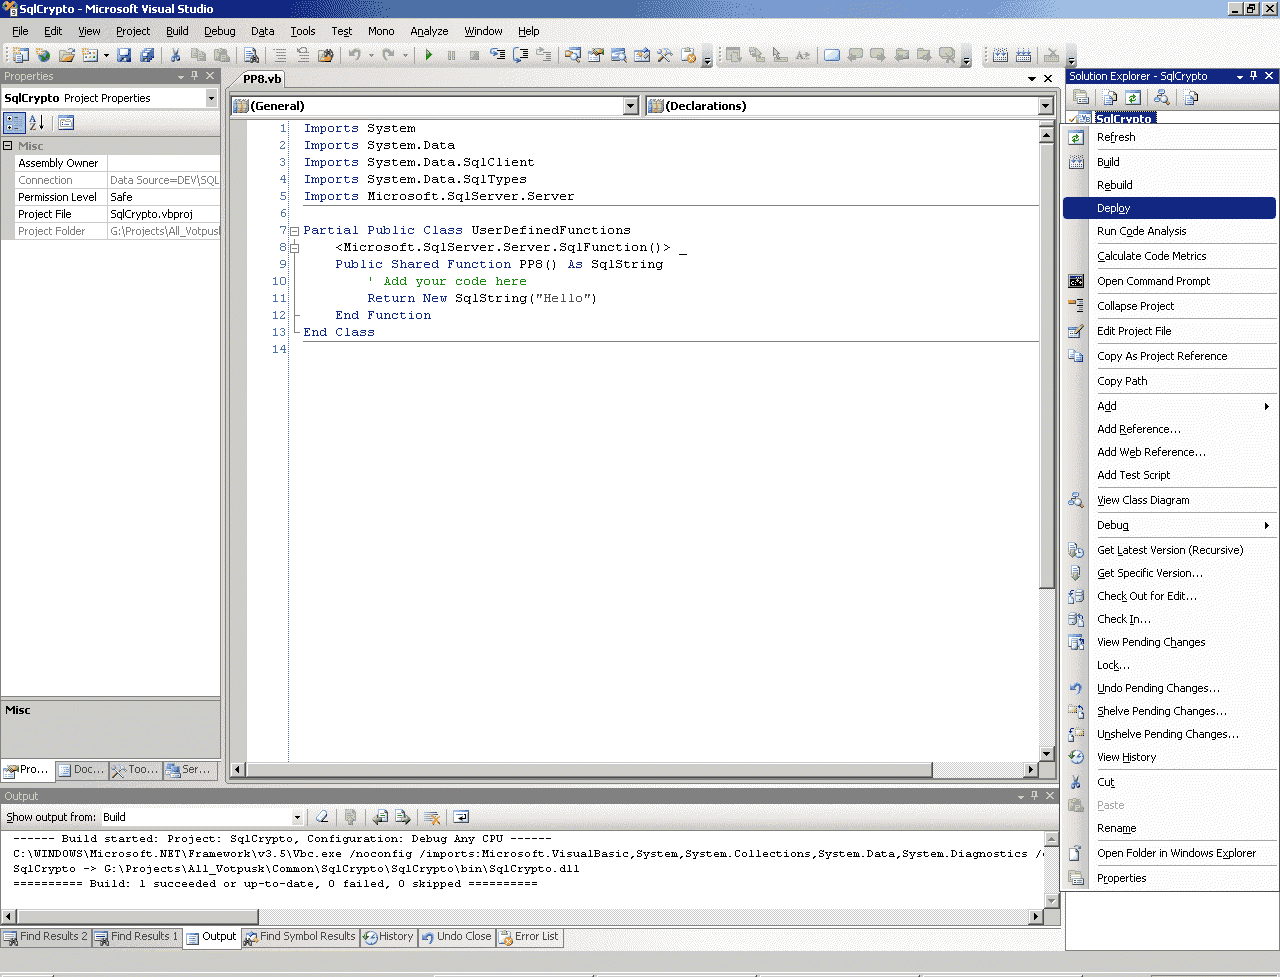This screenshot has height=977, width=1280.
Task: Close the PP8.vb document with X button
Action: click(1048, 78)
